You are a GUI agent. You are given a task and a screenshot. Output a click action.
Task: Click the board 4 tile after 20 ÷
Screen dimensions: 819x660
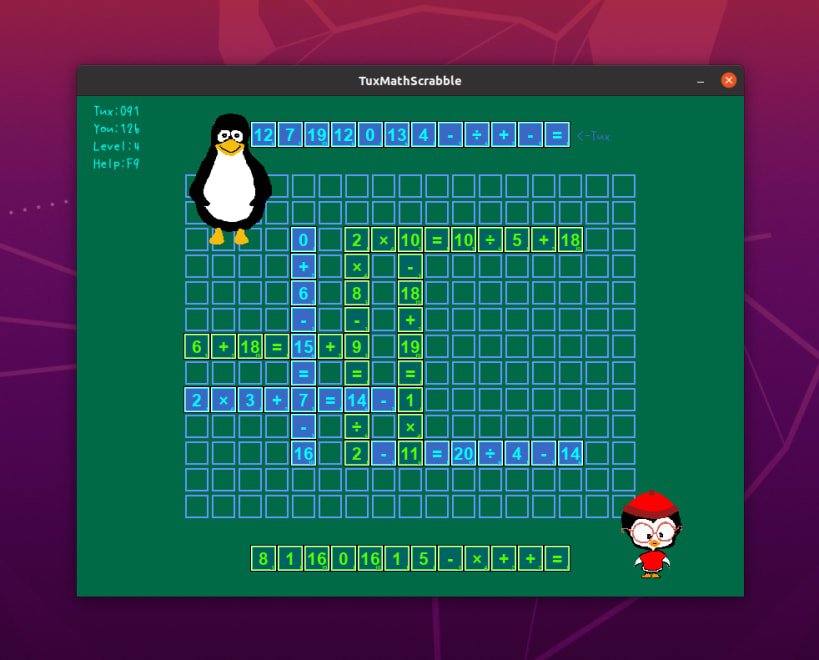pos(517,453)
